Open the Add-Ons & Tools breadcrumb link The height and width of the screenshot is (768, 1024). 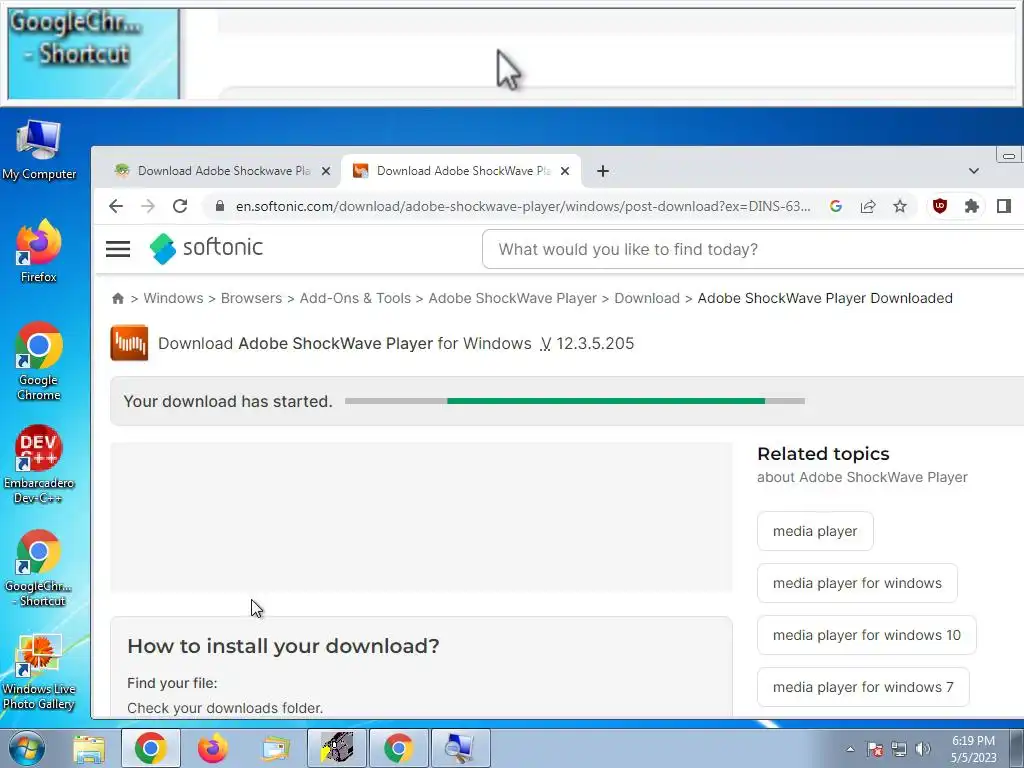pyautogui.click(x=355, y=298)
